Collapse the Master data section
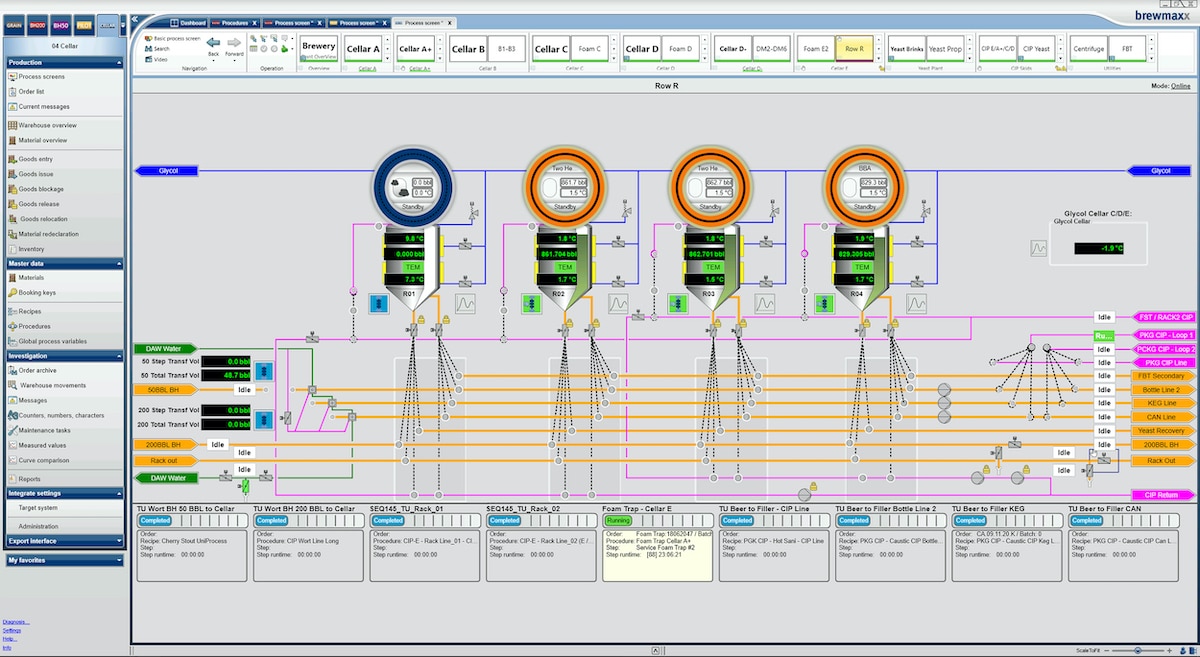Image resolution: width=1200 pixels, height=657 pixels. pos(119,264)
